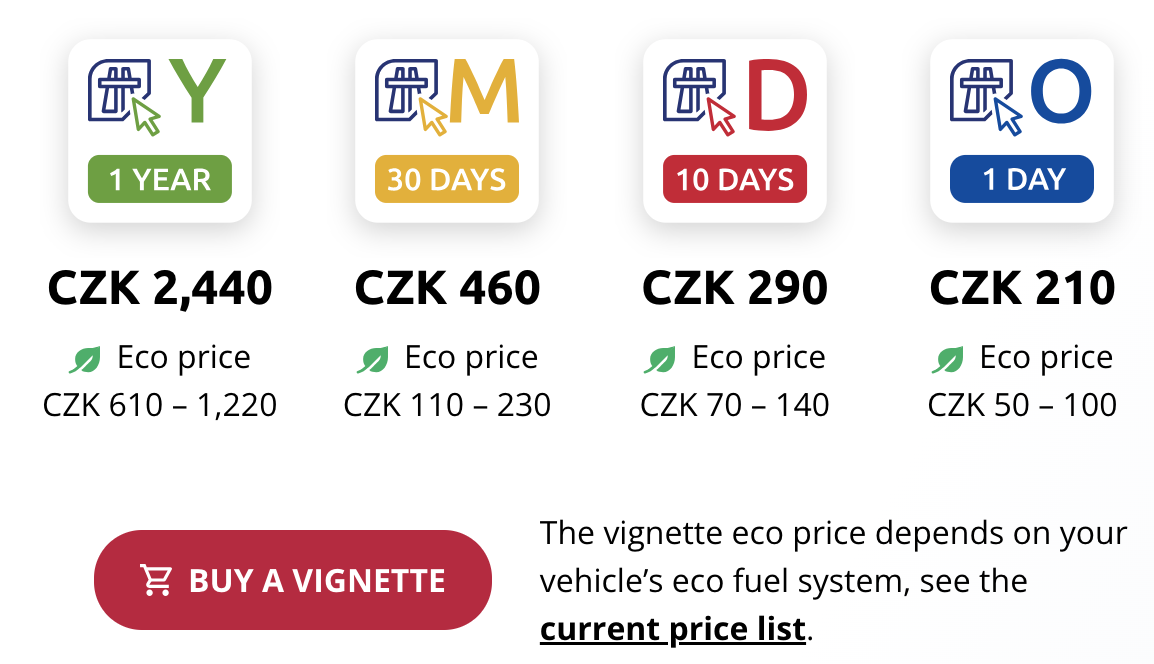Select the yellow M monthly vignette icon
The image size is (1154, 664).
[447, 96]
